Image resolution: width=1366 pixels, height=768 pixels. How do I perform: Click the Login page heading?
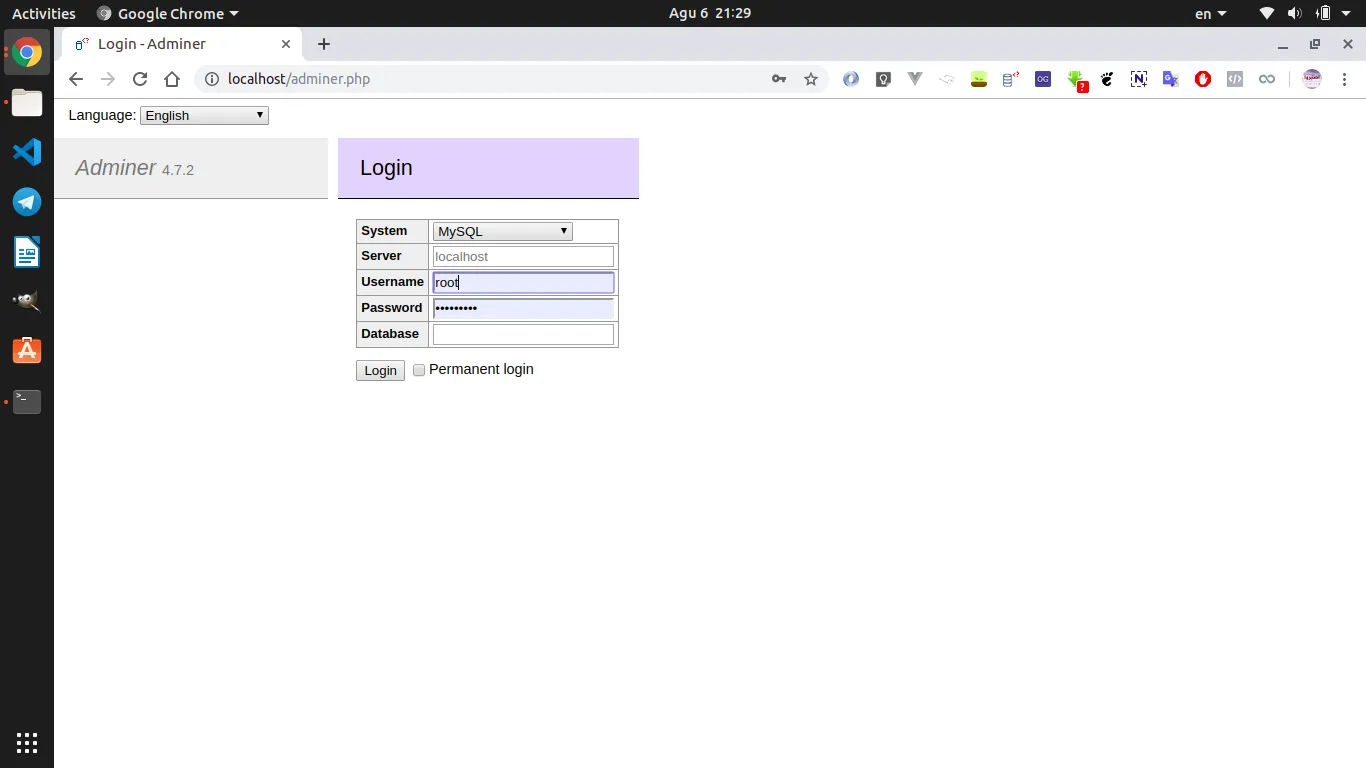[x=386, y=168]
